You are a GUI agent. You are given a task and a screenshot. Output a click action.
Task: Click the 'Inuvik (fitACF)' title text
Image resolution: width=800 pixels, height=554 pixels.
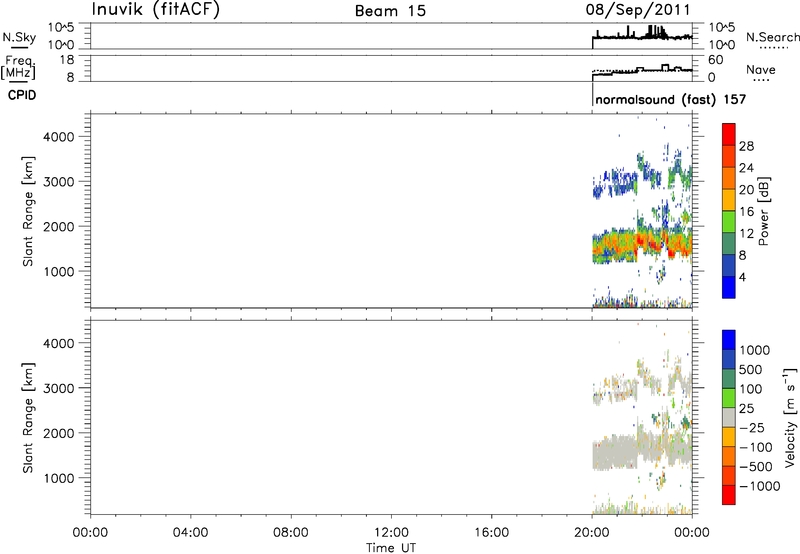coord(156,10)
